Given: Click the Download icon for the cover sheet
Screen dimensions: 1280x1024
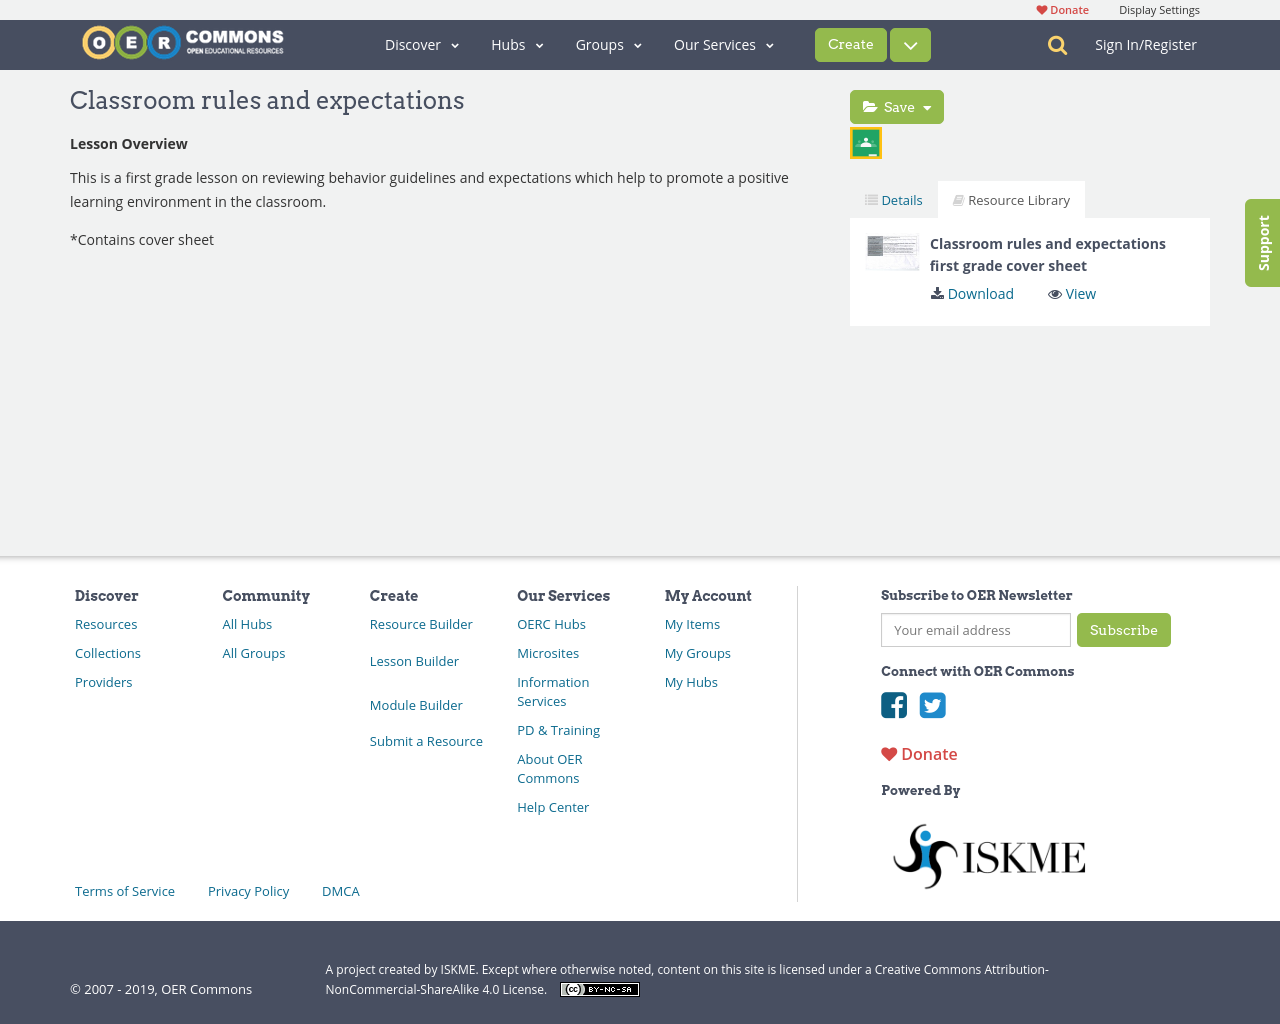Looking at the screenshot, I should click(x=937, y=292).
